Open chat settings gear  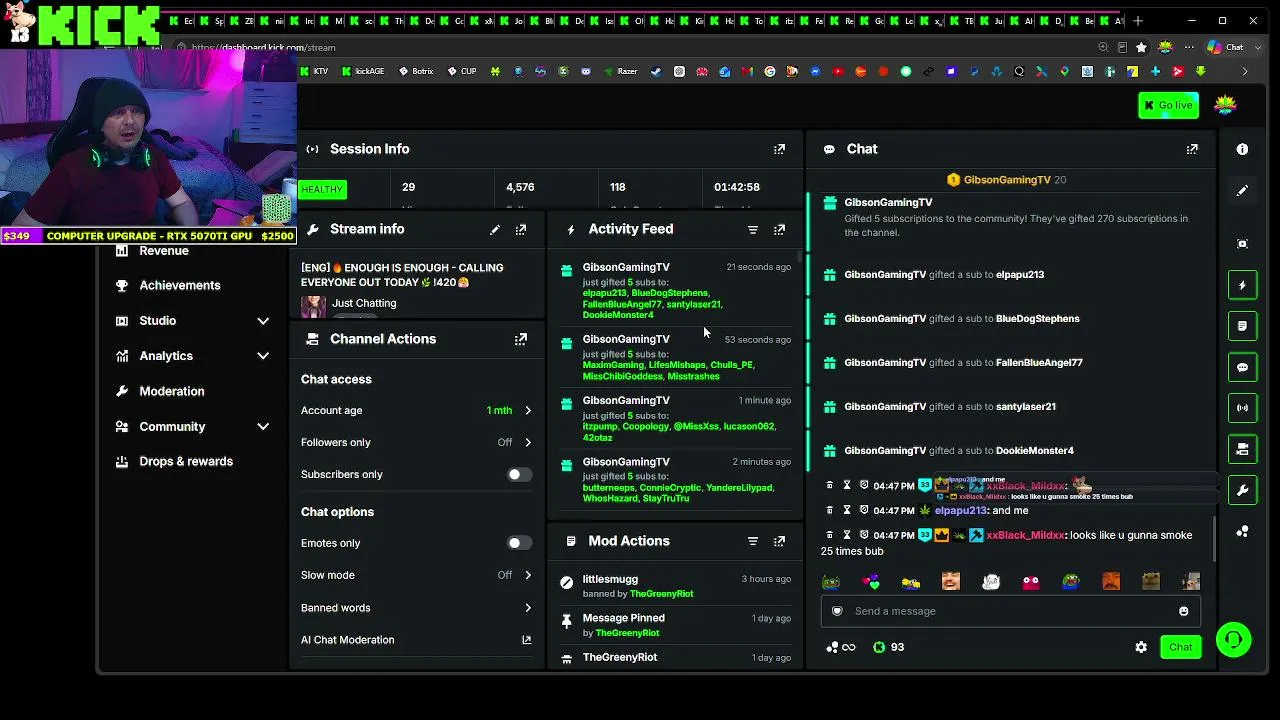point(1141,647)
